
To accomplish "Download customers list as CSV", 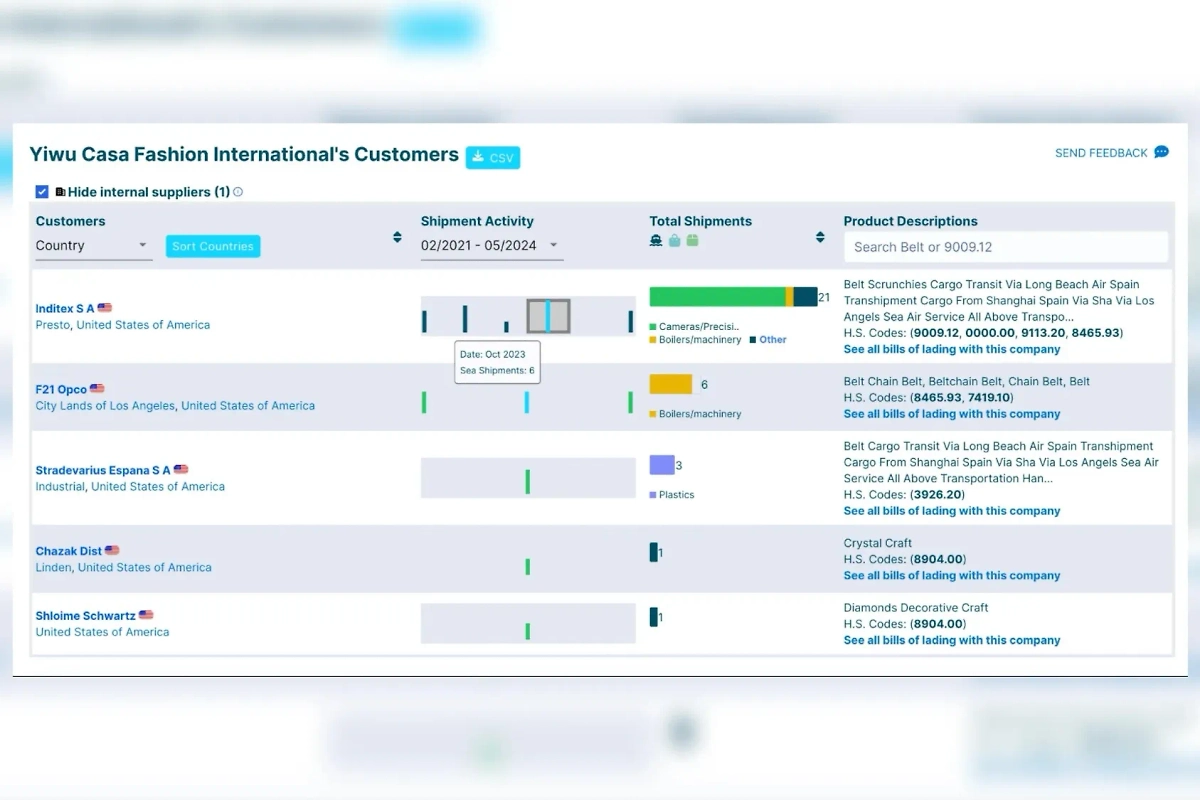I will click(493, 157).
